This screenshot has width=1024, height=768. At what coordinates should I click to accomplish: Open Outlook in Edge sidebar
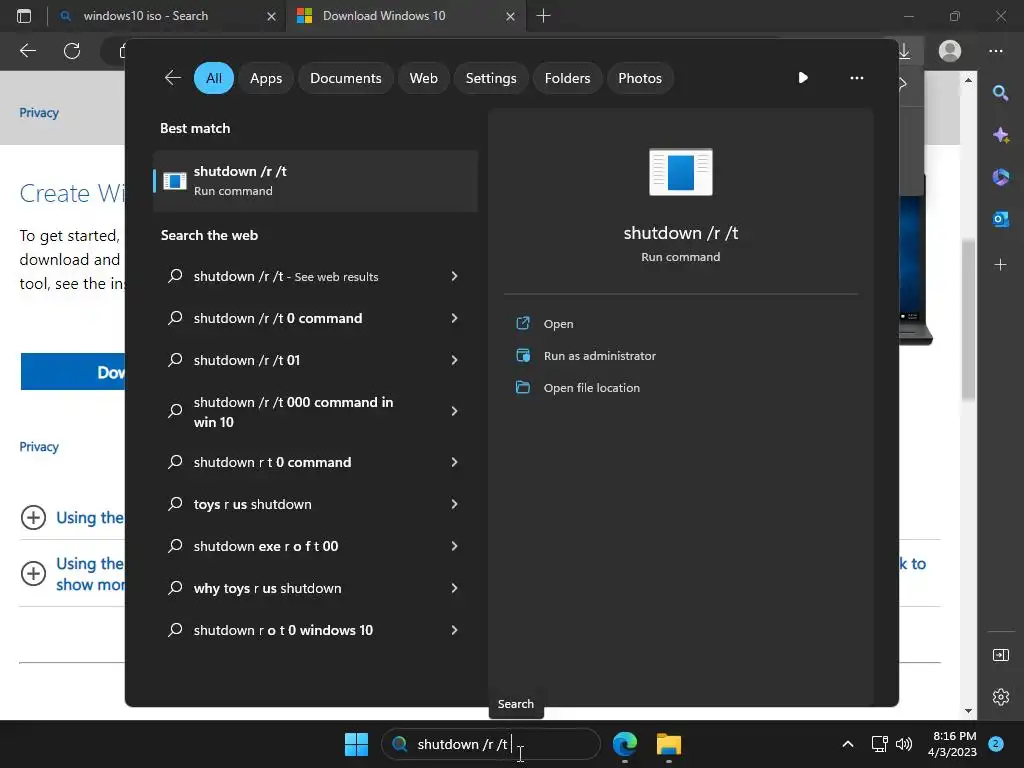(x=1000, y=219)
